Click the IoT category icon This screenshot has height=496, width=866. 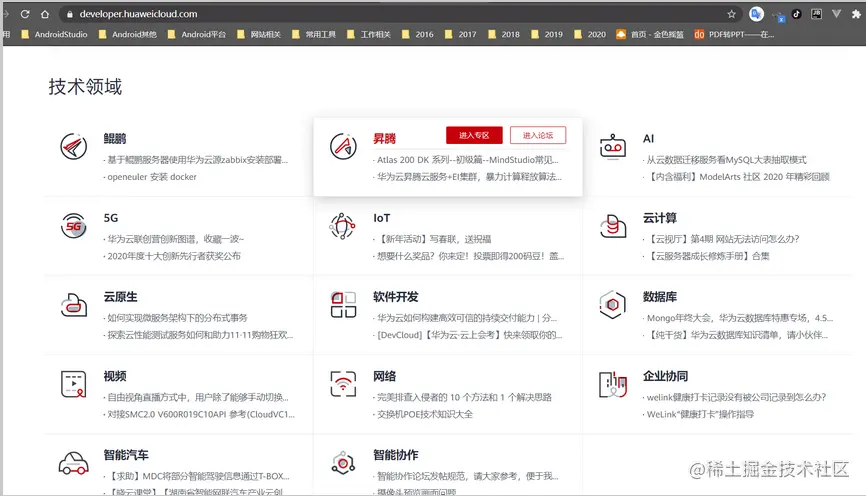(x=342, y=226)
